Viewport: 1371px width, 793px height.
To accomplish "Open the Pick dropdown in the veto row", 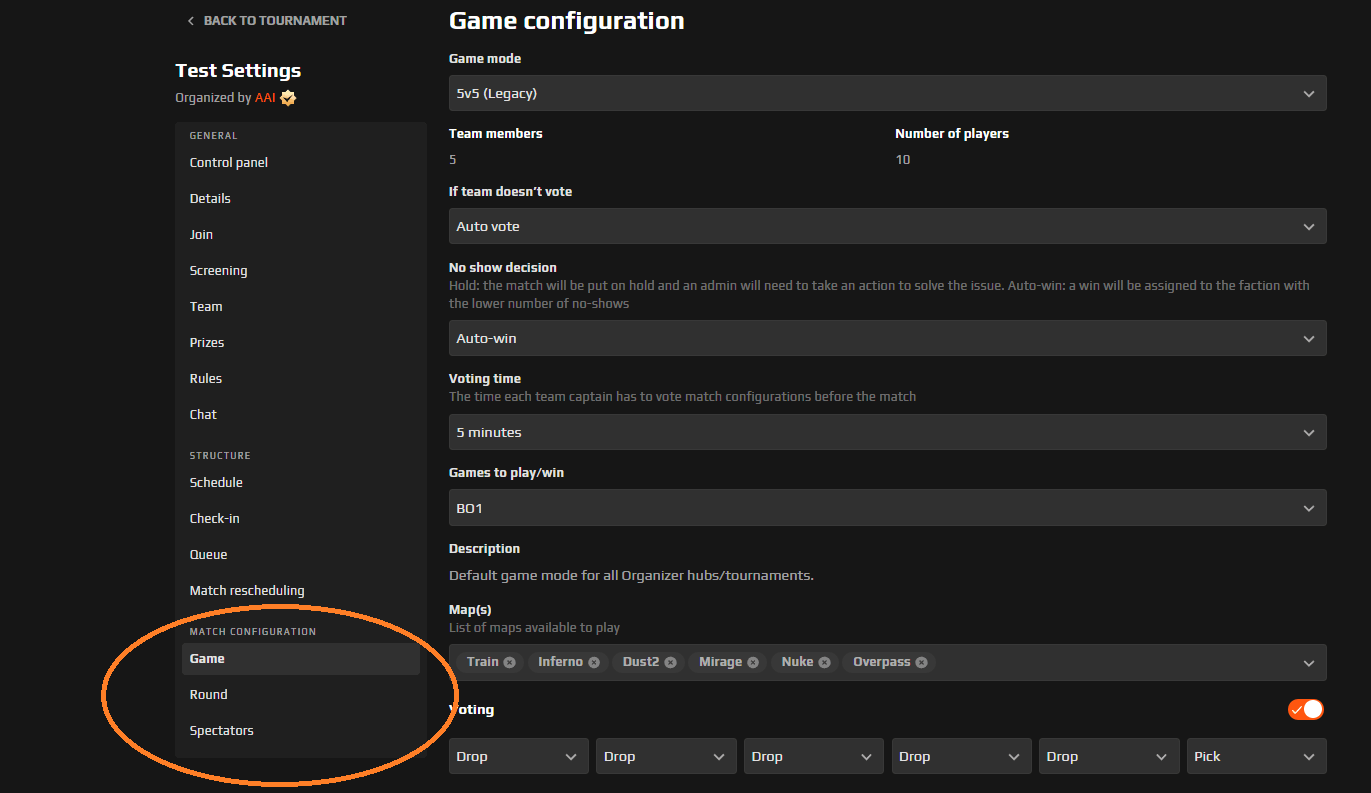I will click(1256, 756).
